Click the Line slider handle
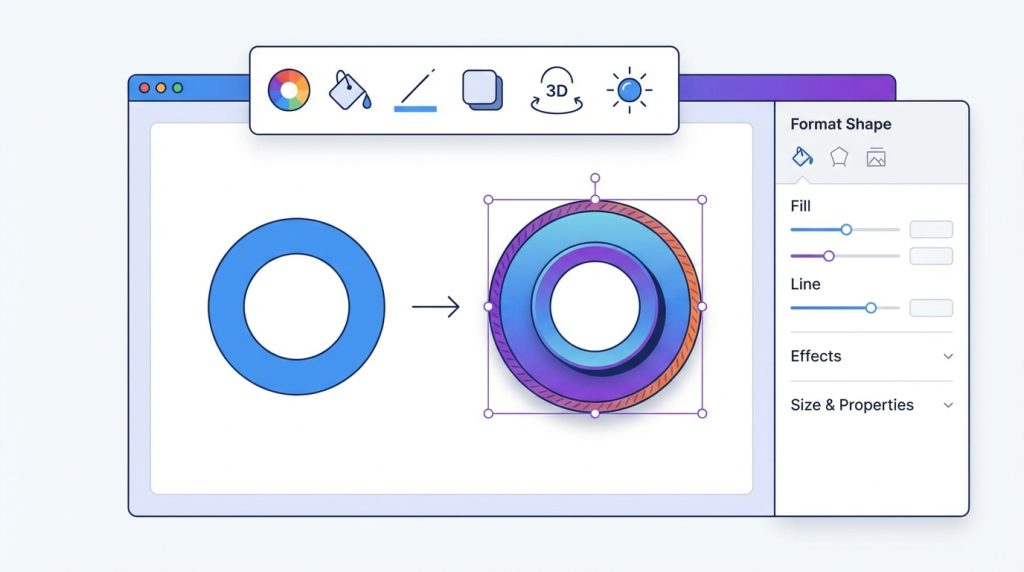This screenshot has width=1024, height=572. coord(871,308)
